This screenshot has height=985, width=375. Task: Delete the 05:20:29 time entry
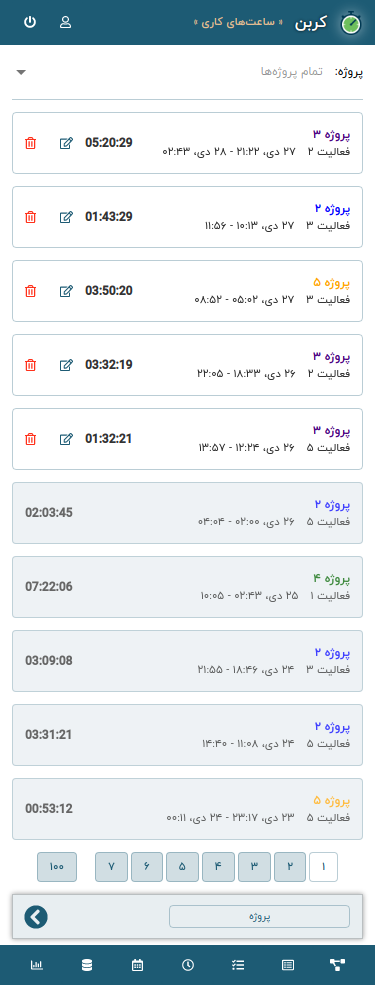(x=30, y=143)
